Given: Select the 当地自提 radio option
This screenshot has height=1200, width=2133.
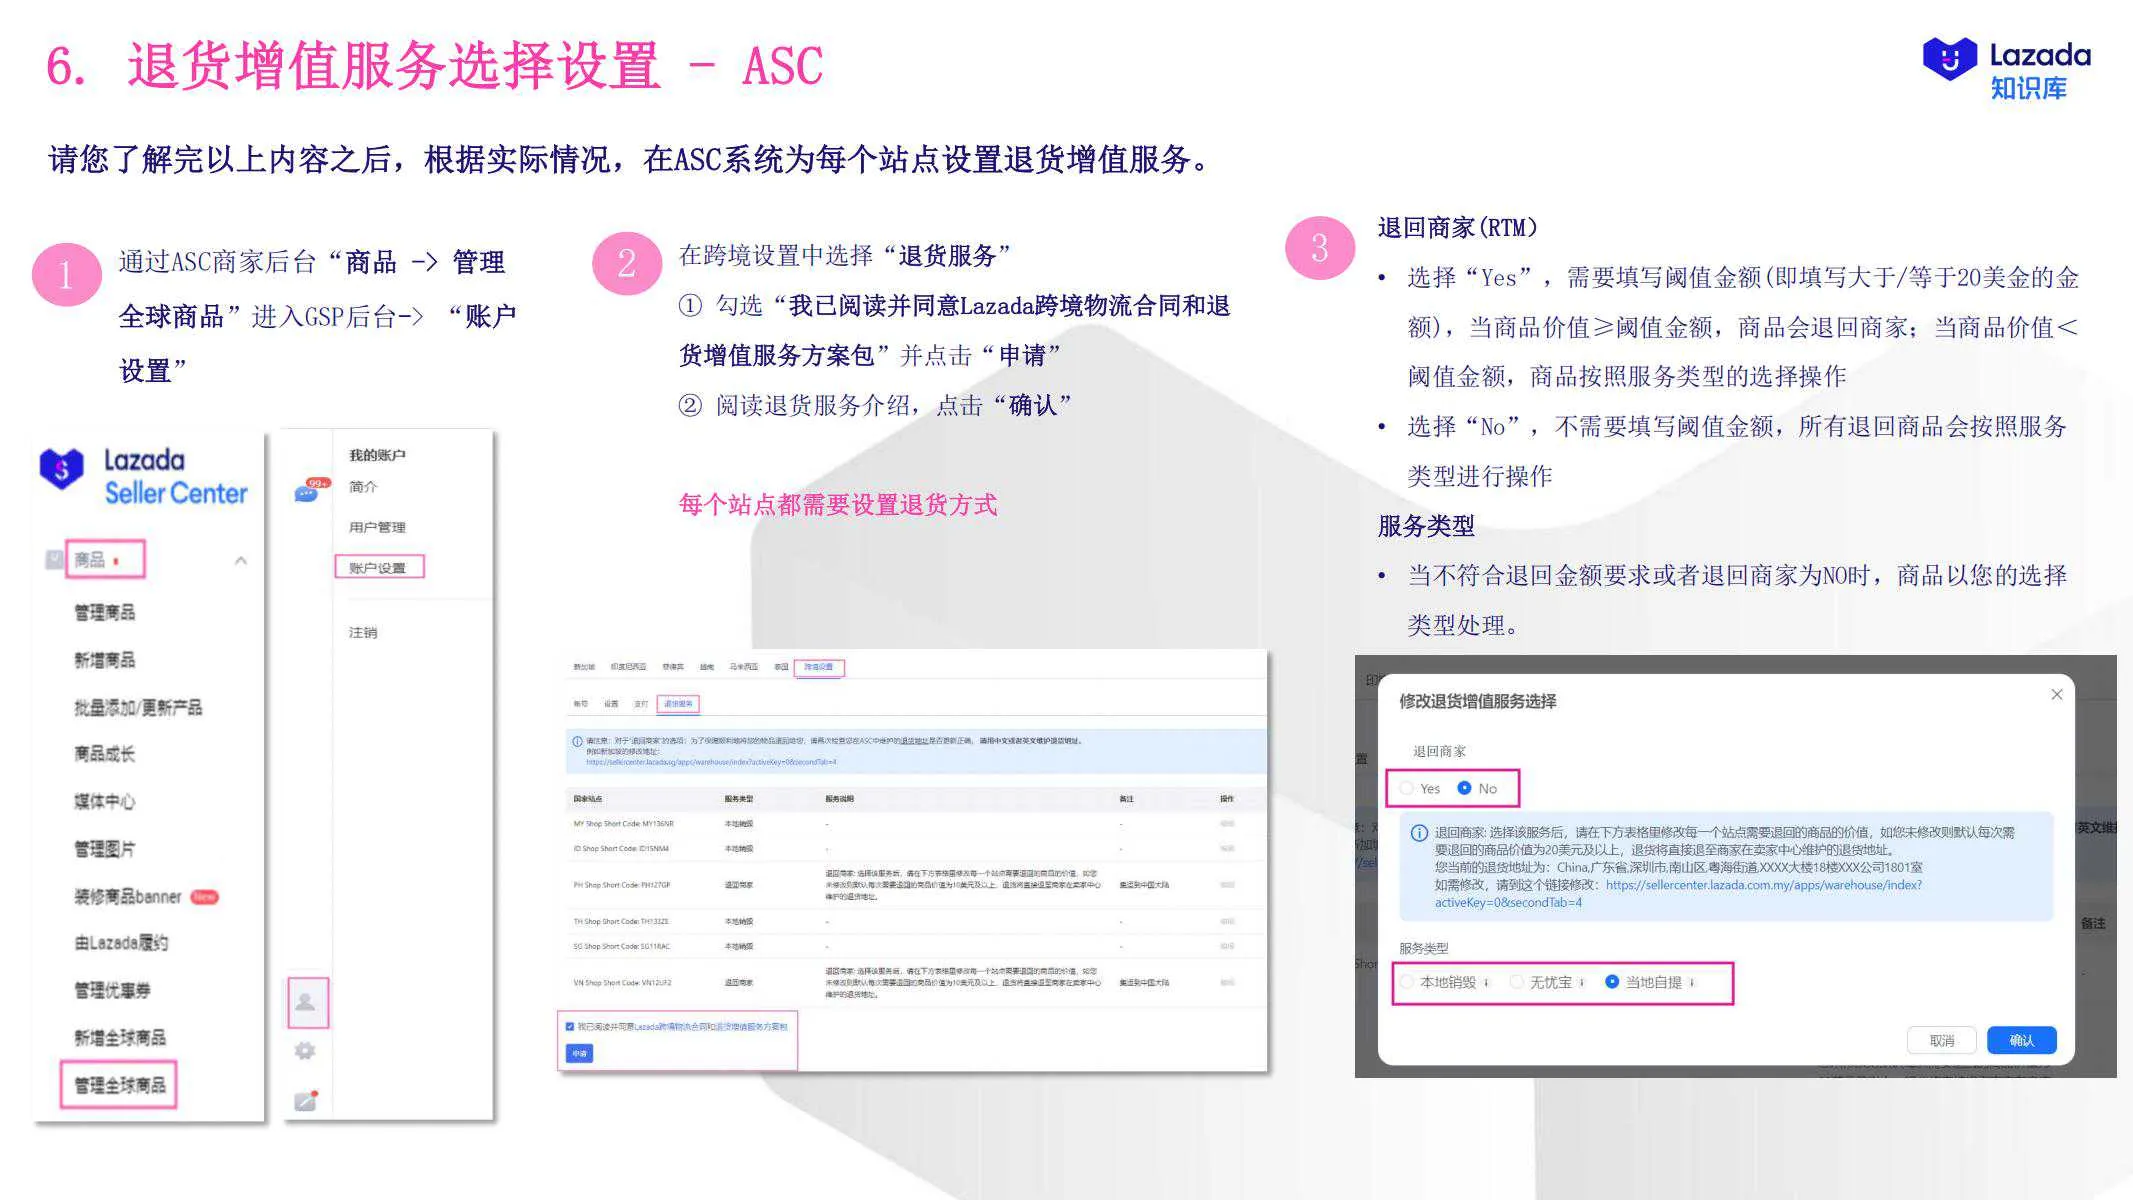Looking at the screenshot, I should [x=1612, y=982].
